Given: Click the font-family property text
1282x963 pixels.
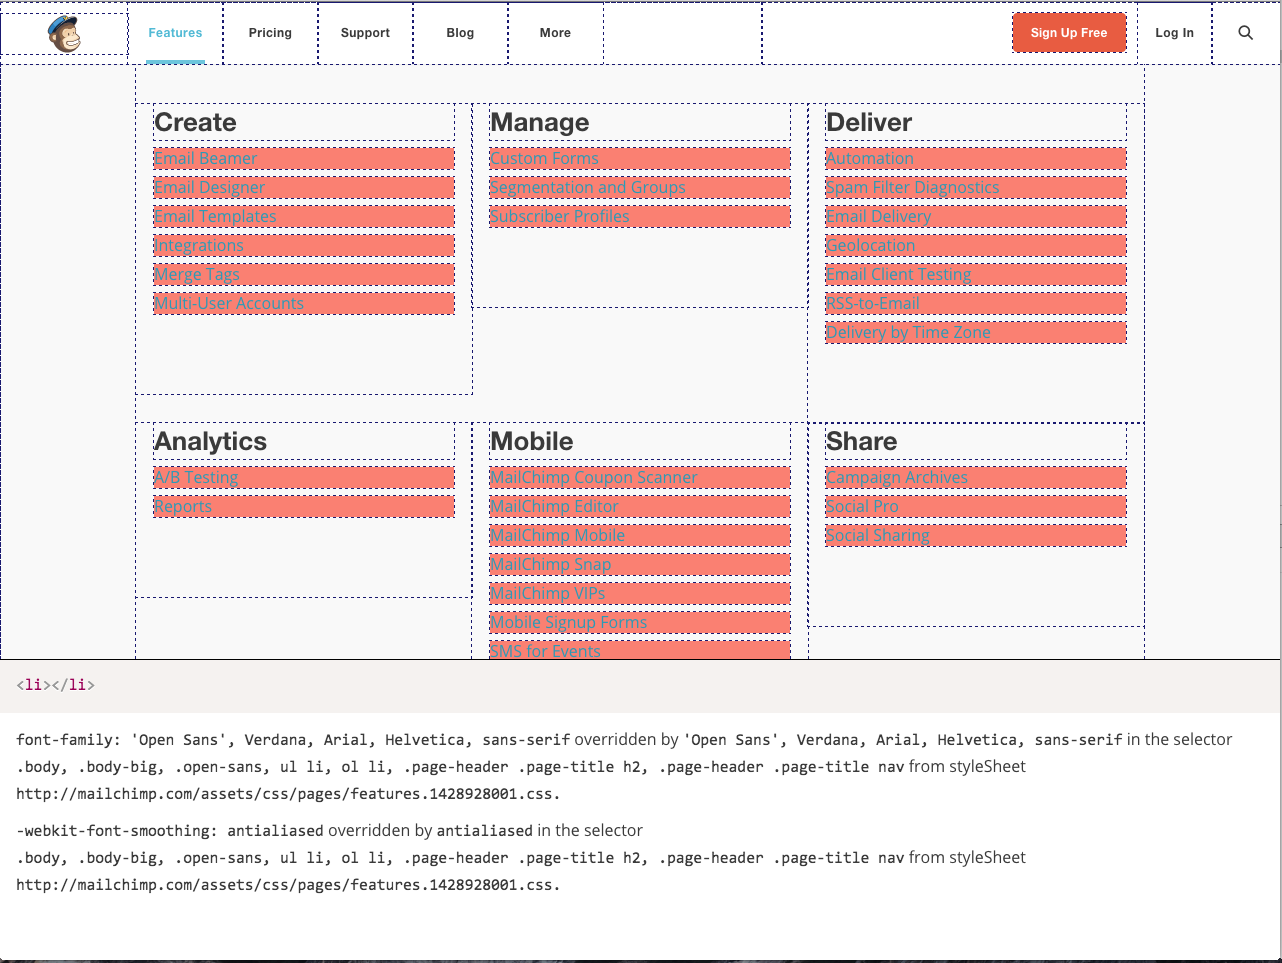Looking at the screenshot, I should coord(293,740).
